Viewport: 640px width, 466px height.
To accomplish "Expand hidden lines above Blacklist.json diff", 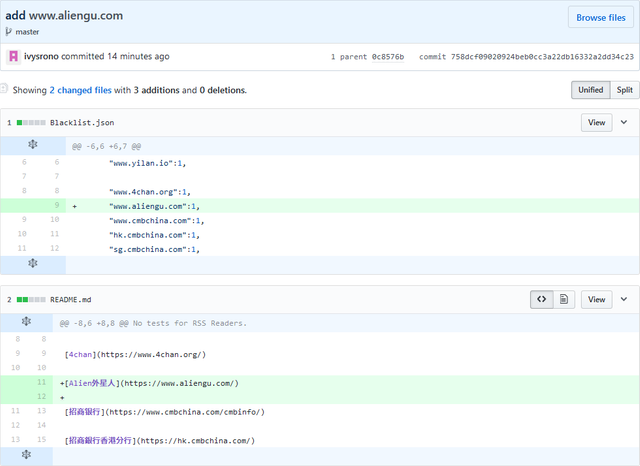I will [32, 146].
